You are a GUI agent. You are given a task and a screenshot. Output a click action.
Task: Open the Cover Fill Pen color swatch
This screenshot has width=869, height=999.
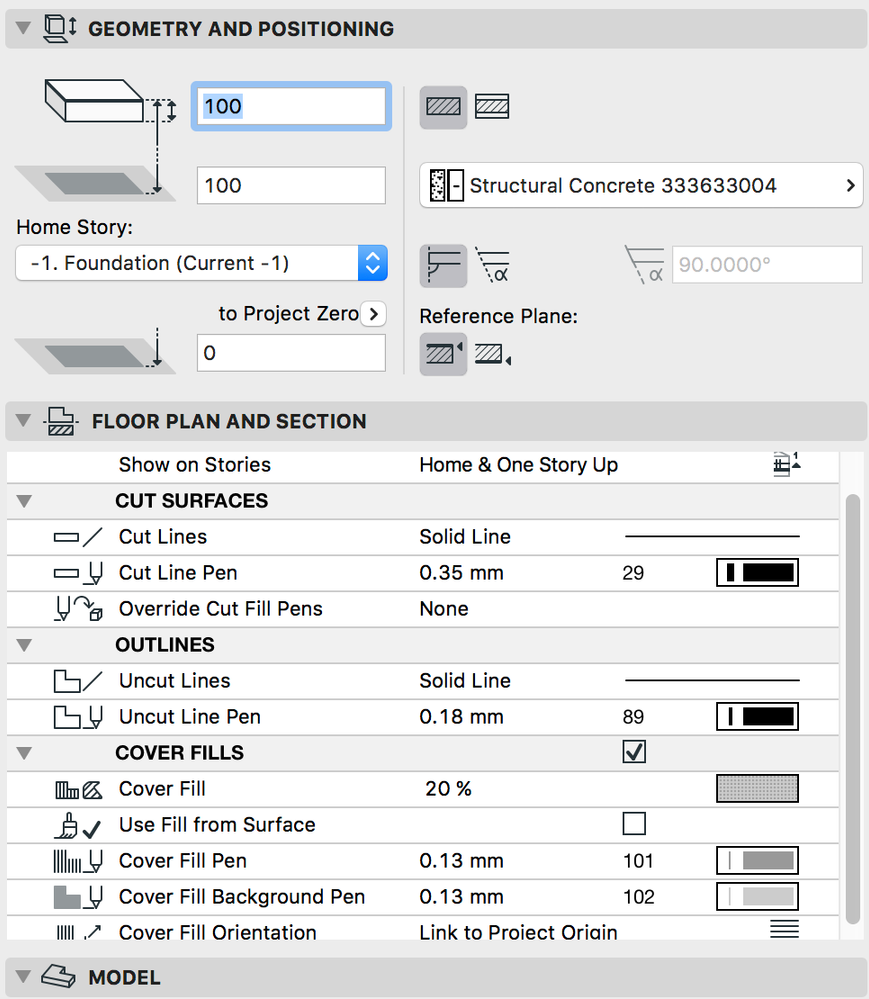pyautogui.click(x=758, y=861)
